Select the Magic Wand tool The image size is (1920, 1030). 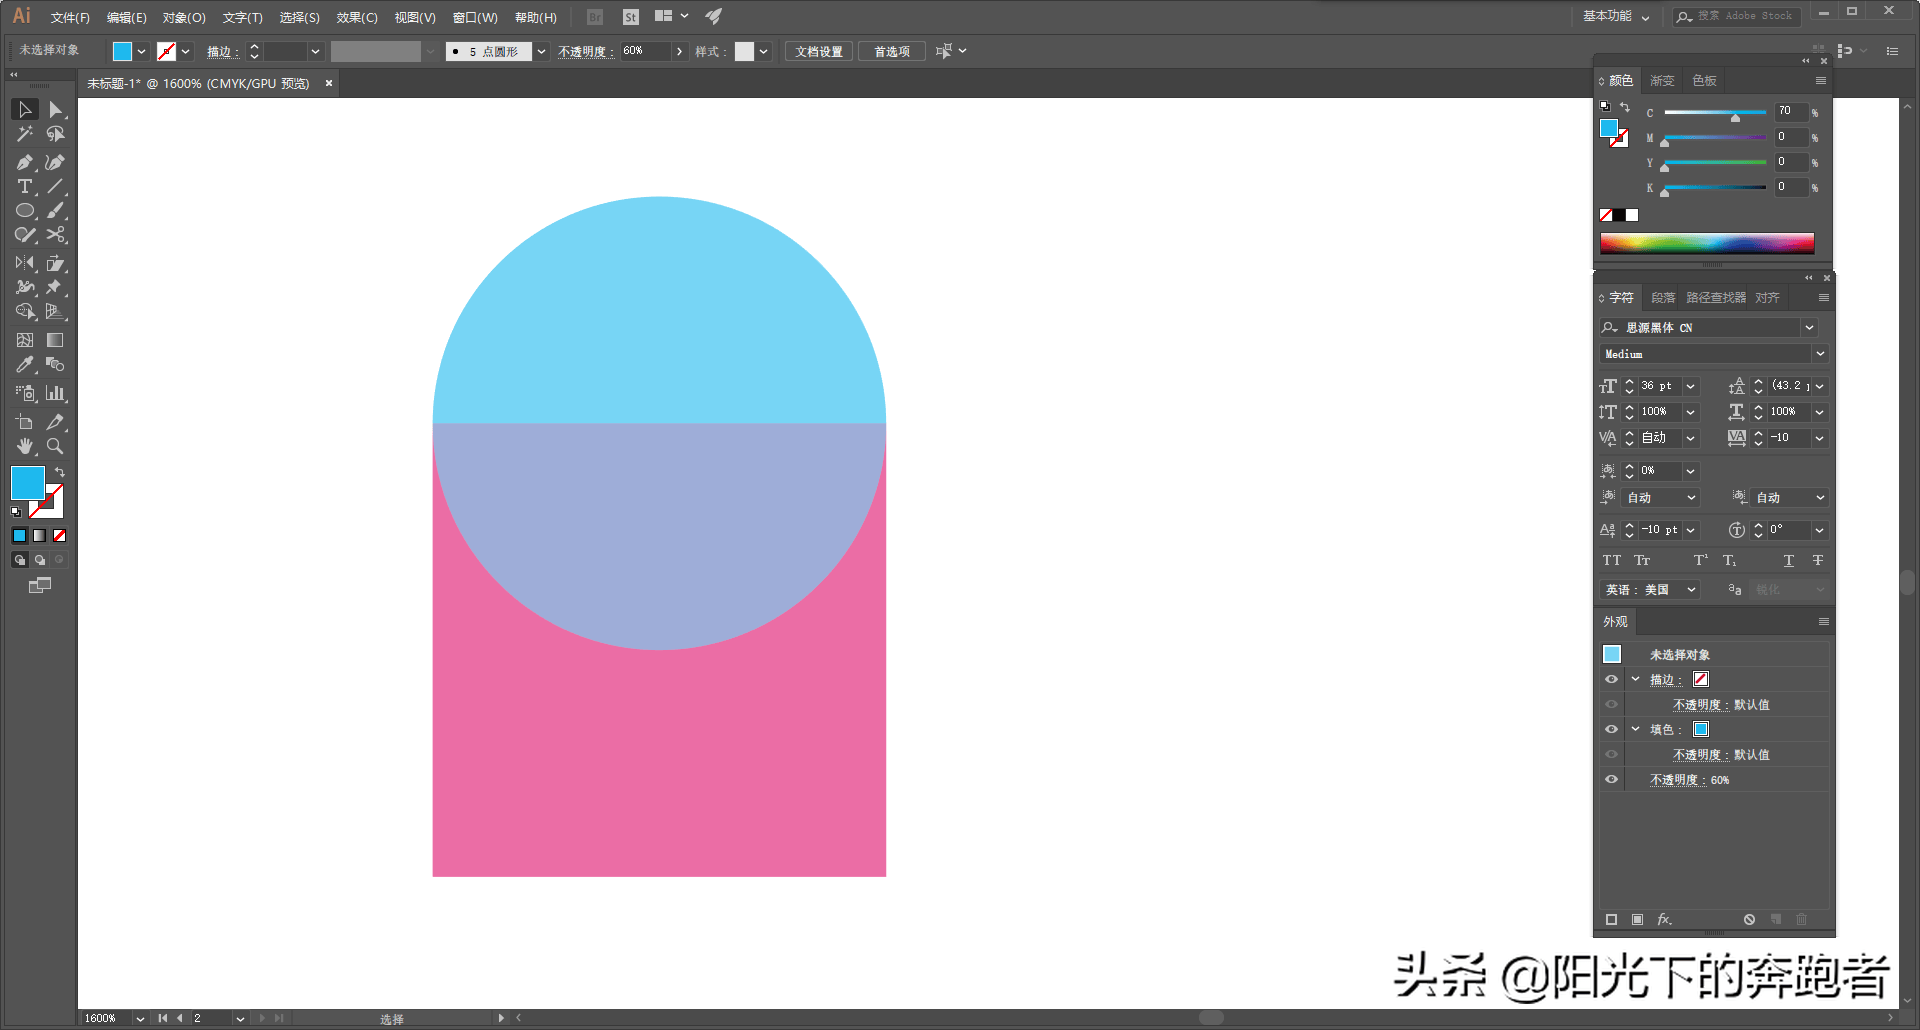[24, 134]
